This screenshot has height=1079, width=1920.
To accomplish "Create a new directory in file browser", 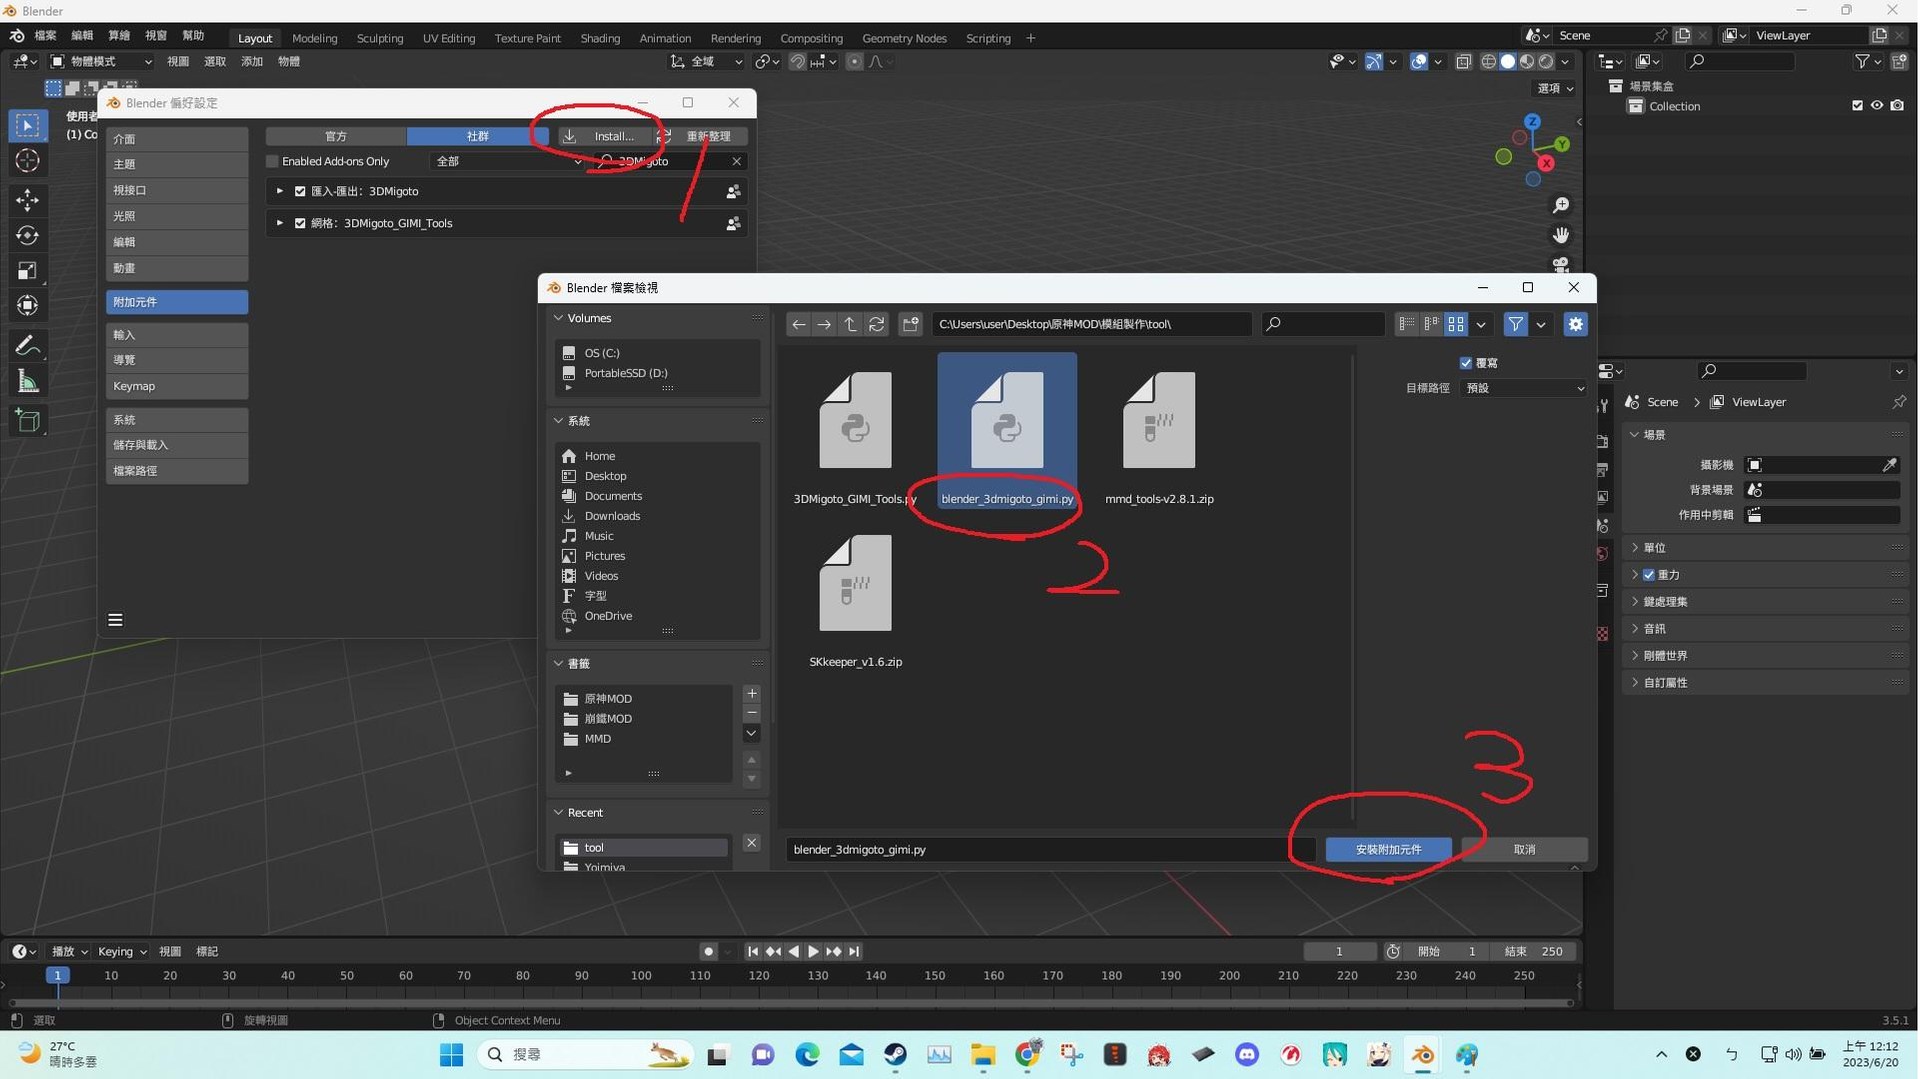I will [x=911, y=324].
